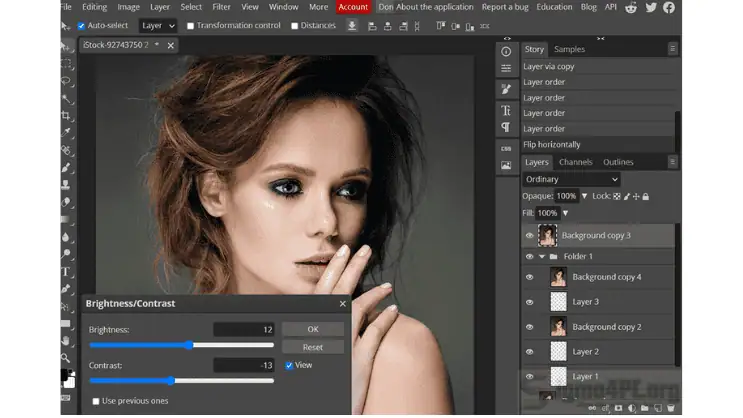The height and width of the screenshot is (418, 743).
Task: Select the Clone Stamp tool
Action: pyautogui.click(x=67, y=185)
